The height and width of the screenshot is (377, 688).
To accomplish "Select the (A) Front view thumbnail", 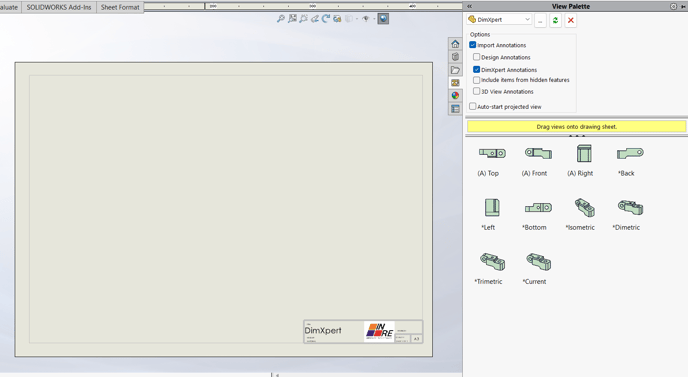I will [538, 153].
